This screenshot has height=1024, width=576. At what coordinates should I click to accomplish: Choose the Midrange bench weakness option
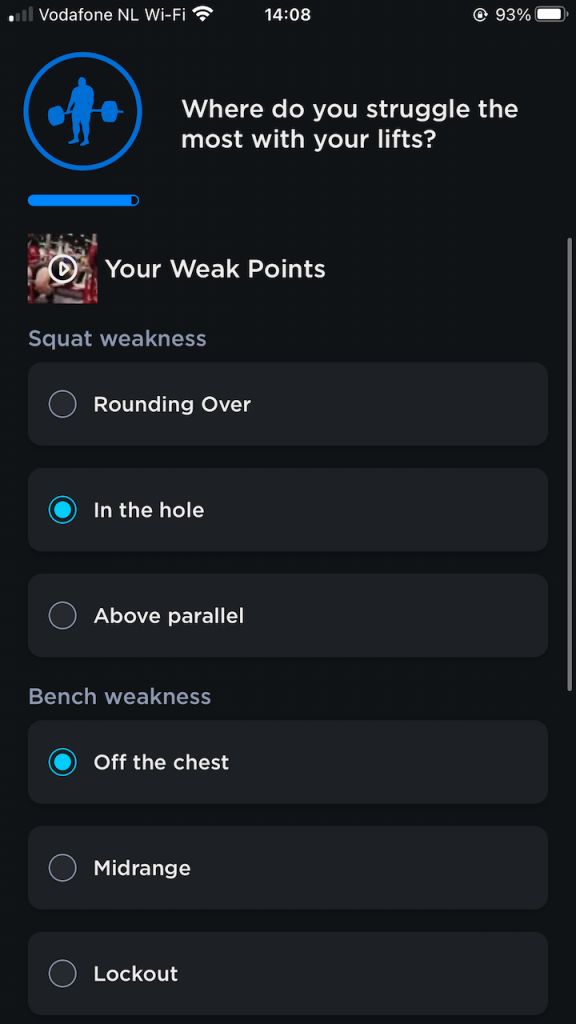point(287,868)
